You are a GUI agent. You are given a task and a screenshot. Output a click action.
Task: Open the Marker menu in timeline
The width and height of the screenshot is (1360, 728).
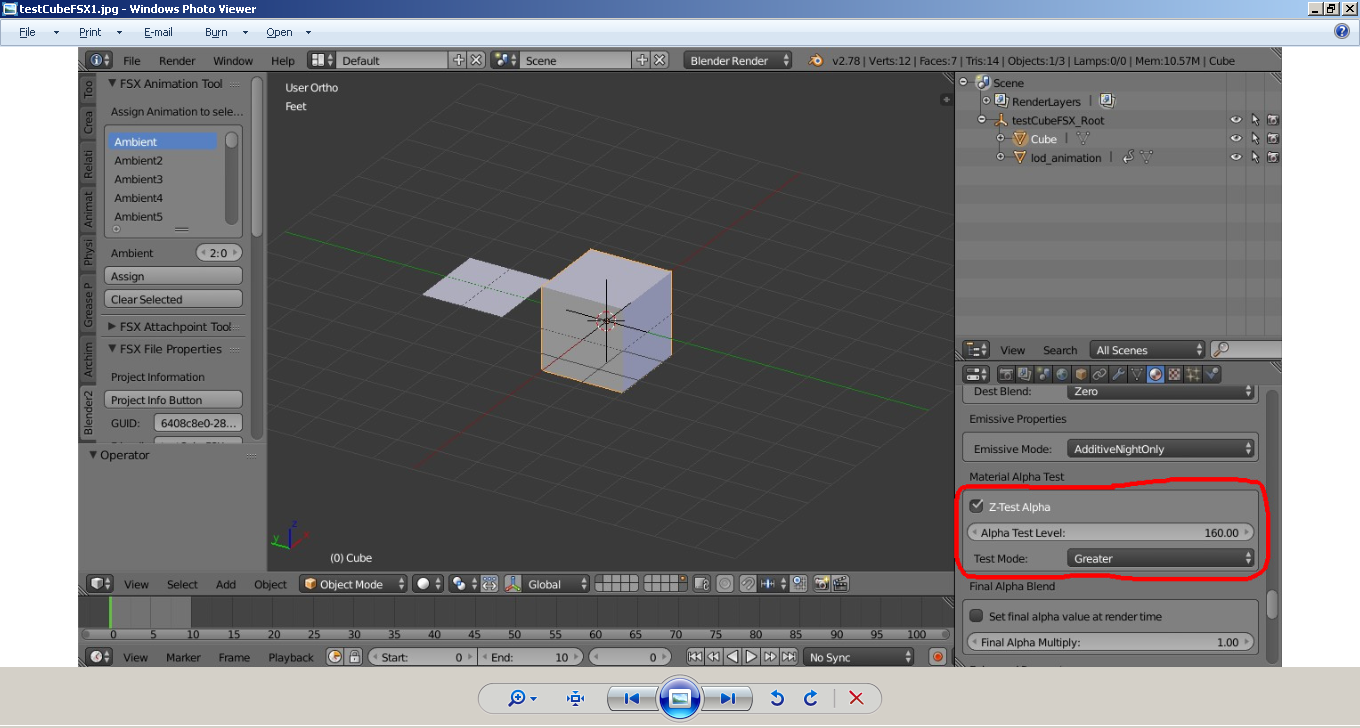pos(183,657)
